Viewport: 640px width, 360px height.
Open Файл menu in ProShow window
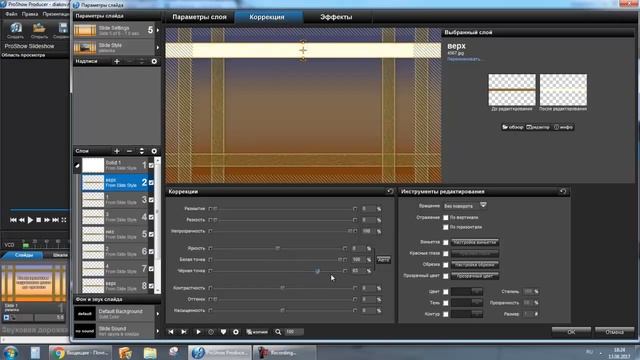(11, 14)
